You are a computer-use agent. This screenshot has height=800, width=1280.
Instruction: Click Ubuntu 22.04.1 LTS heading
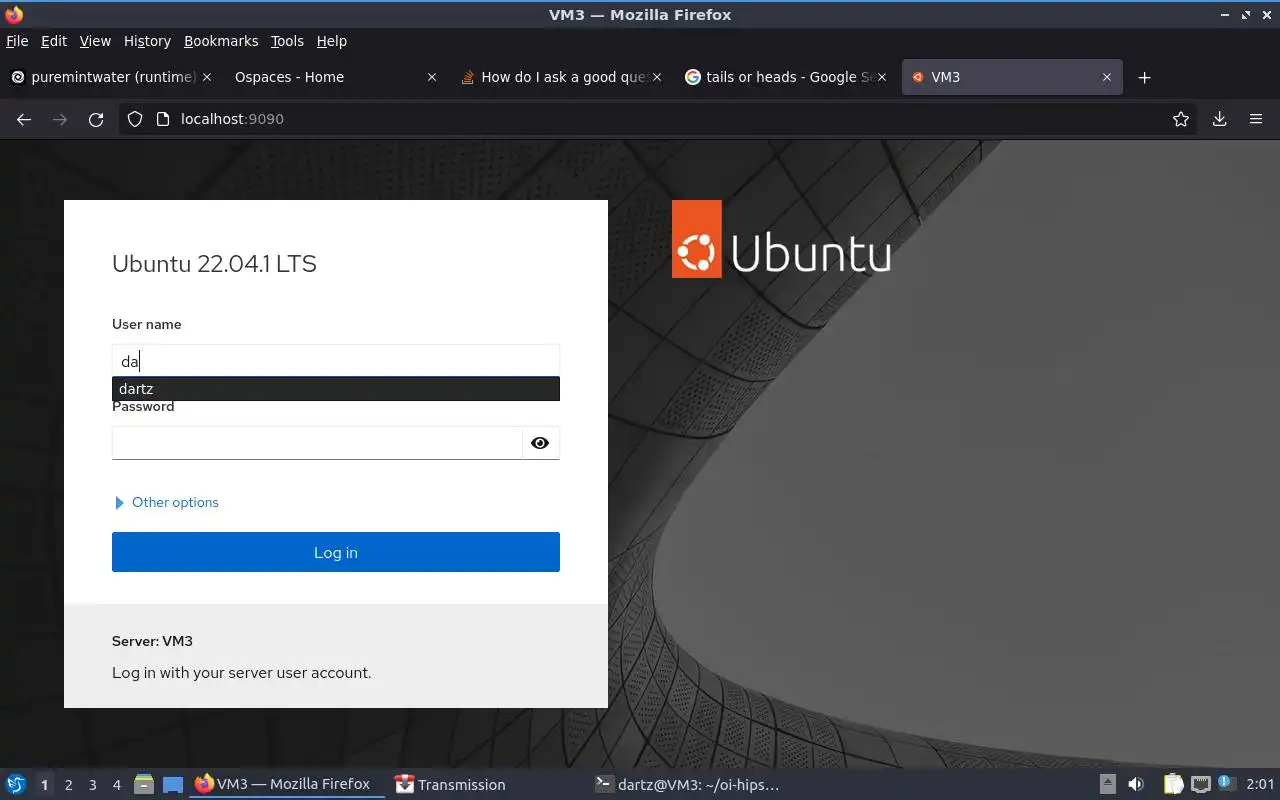click(x=214, y=264)
